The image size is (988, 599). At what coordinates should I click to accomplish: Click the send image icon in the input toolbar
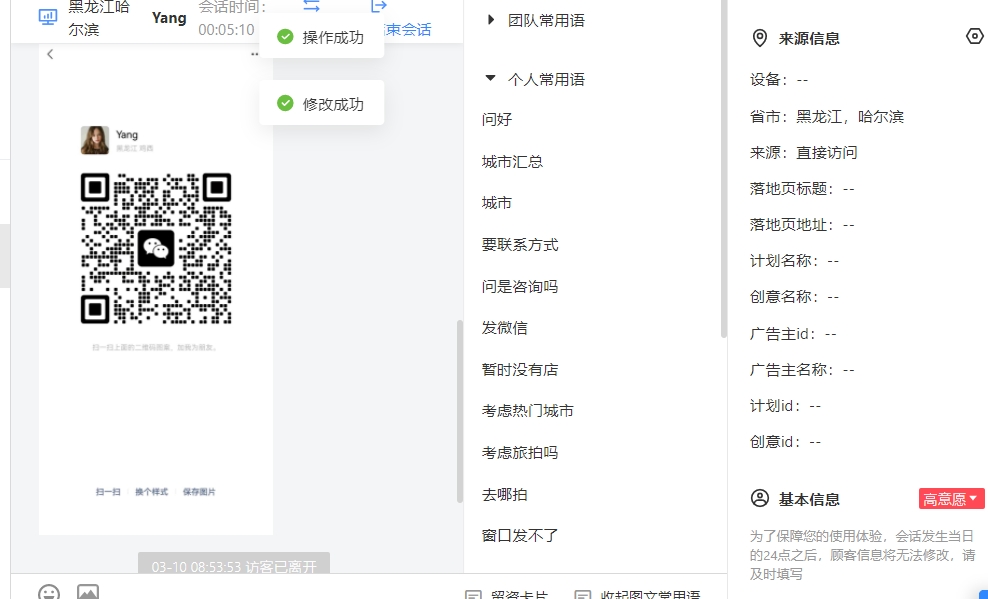tap(88, 592)
